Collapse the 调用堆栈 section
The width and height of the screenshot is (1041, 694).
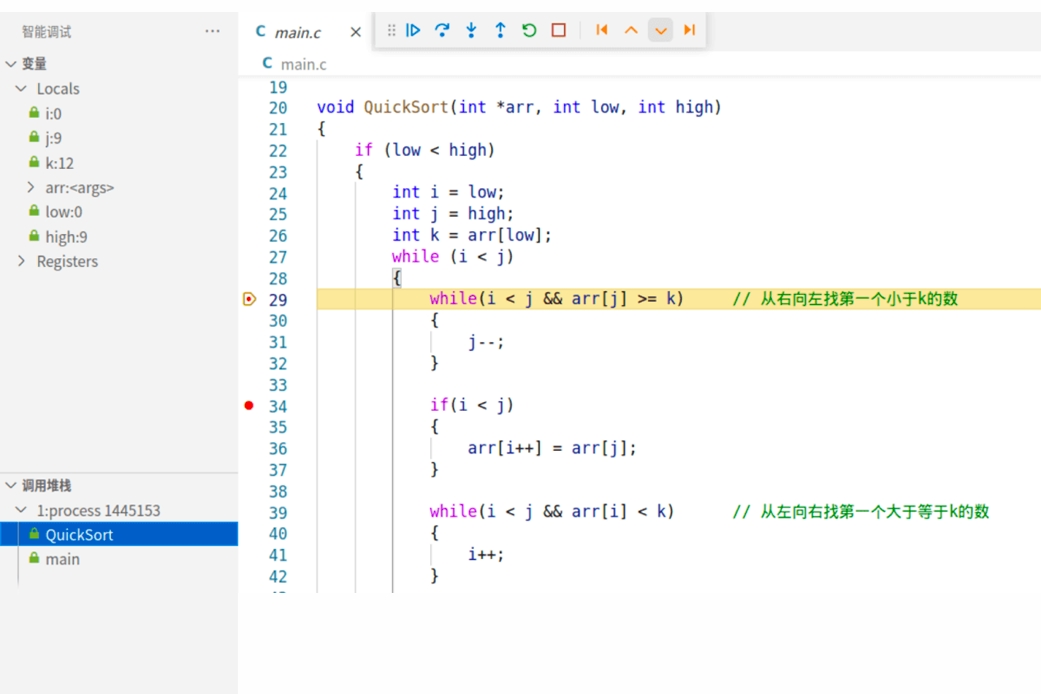point(11,485)
